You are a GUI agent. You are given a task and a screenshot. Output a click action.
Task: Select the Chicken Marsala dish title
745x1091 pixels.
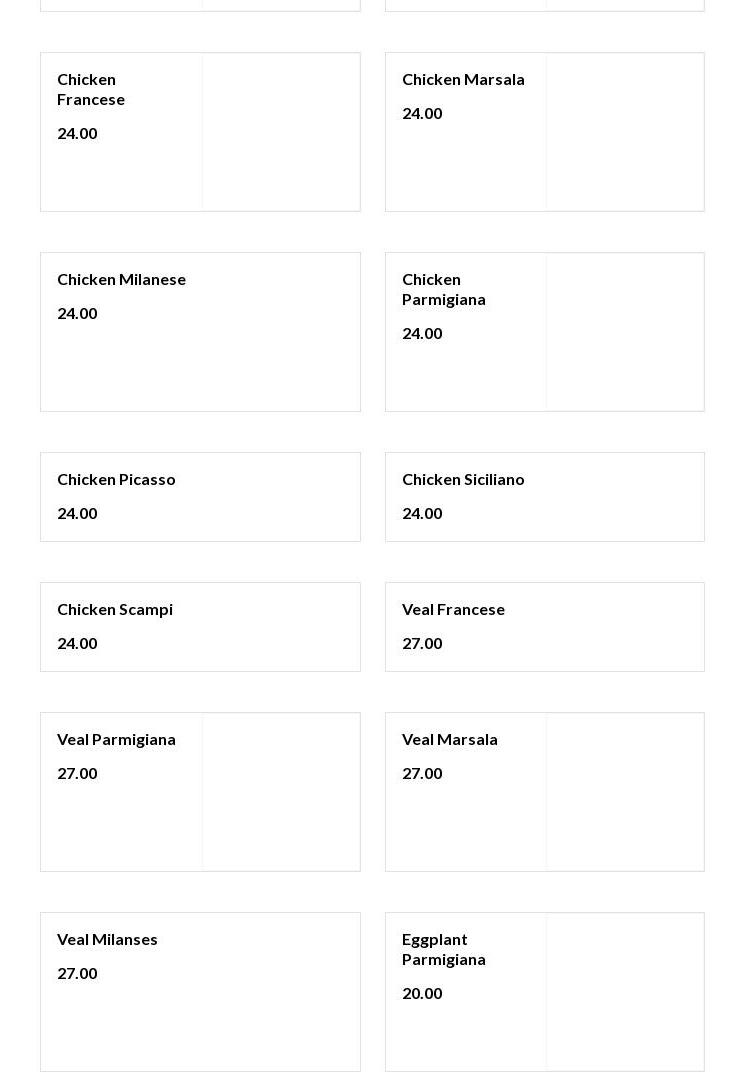tap(463, 79)
